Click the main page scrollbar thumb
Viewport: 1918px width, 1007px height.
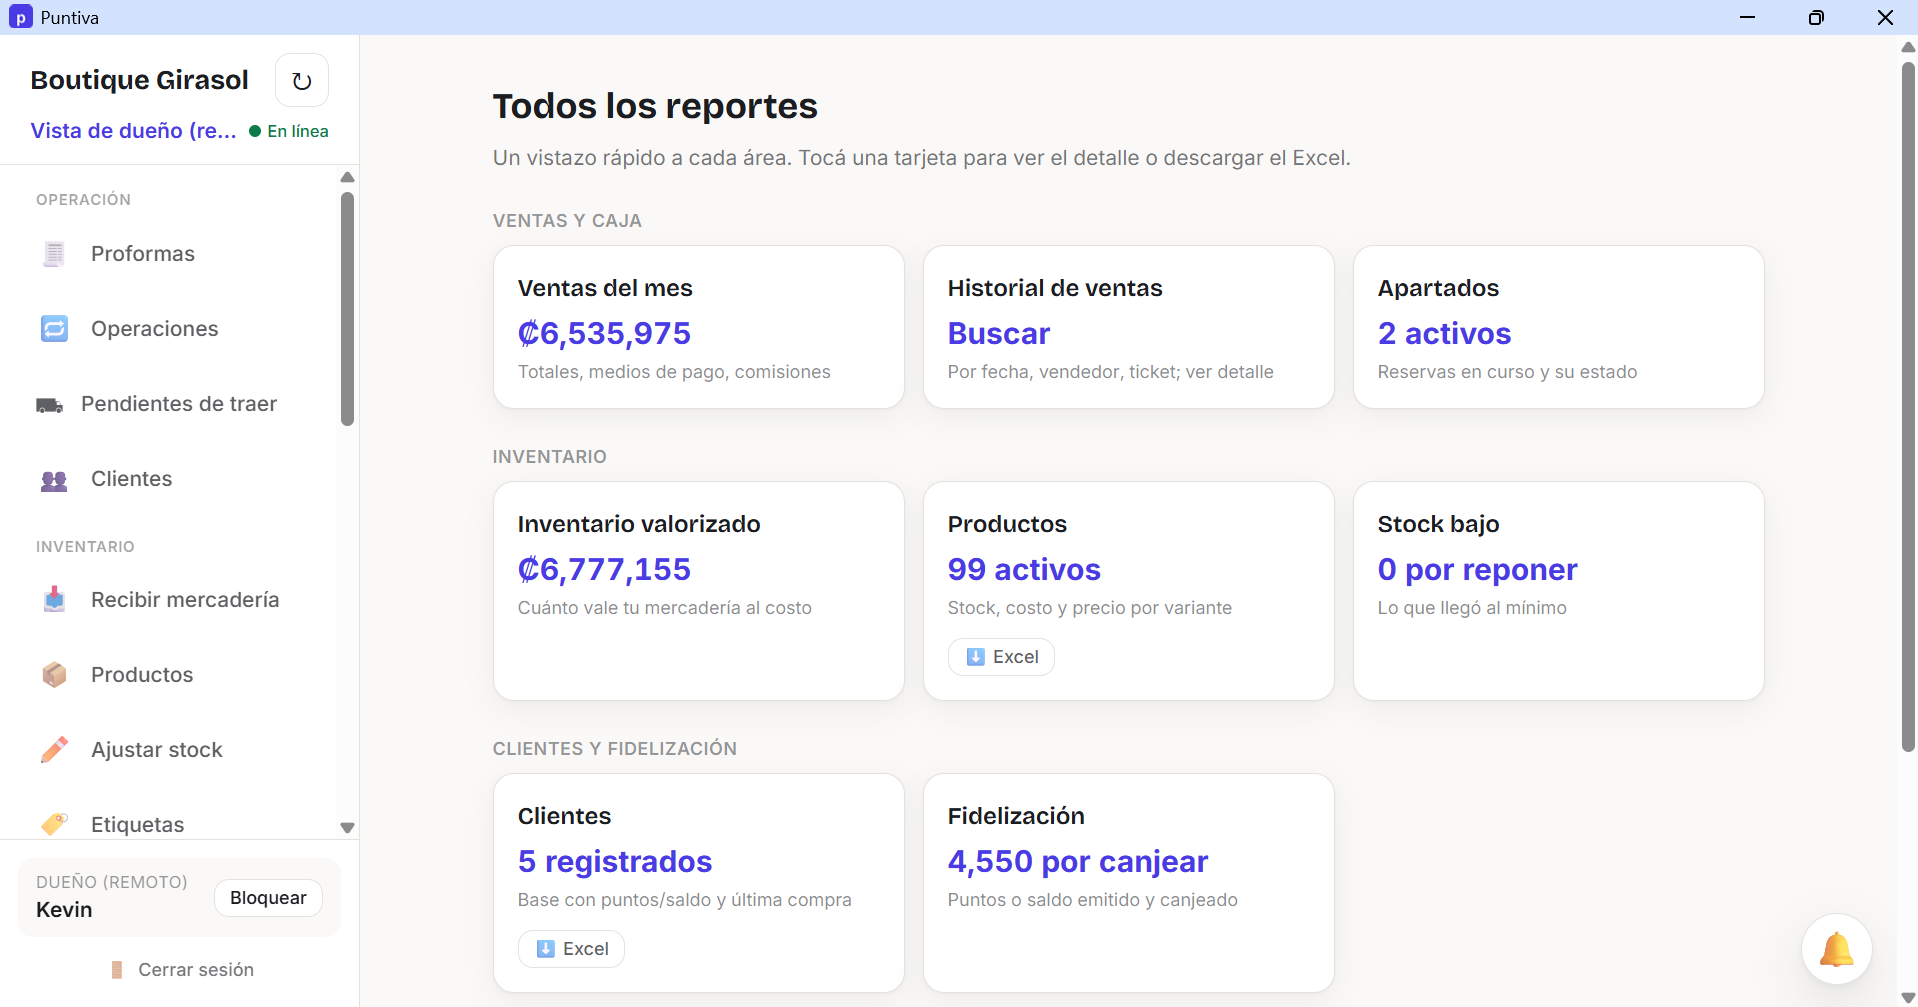point(1908,406)
